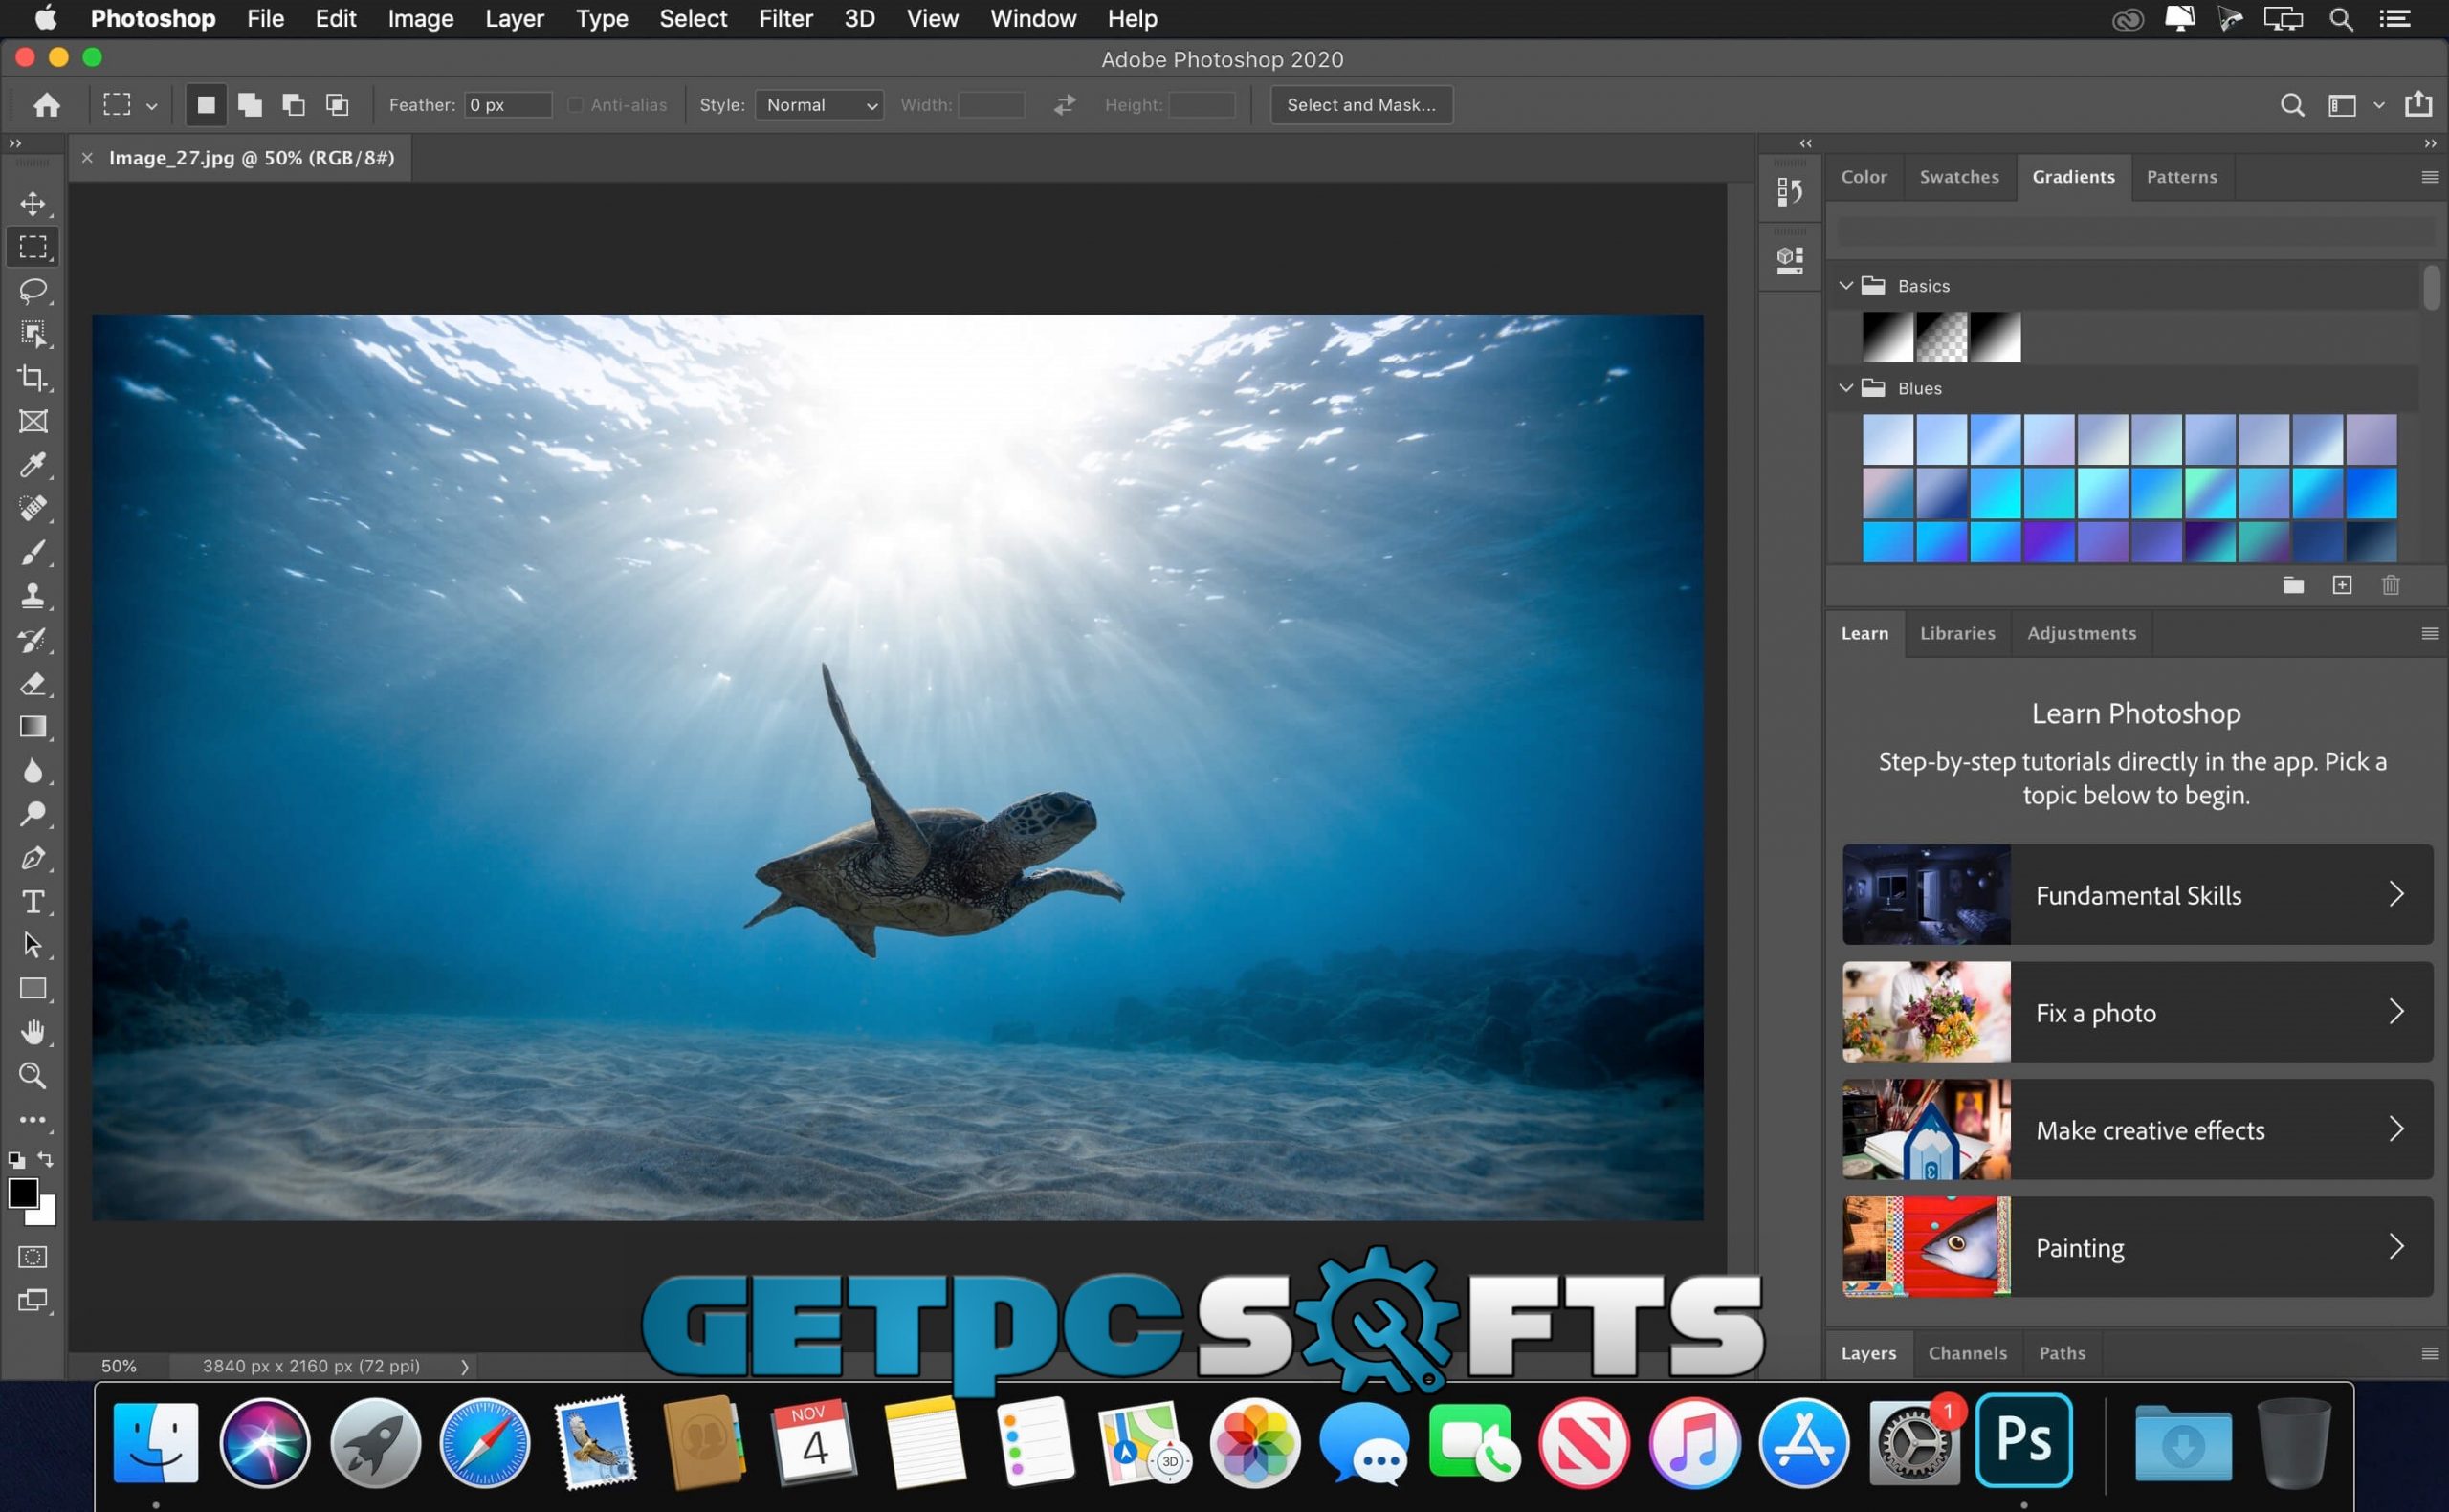2449x1512 pixels.
Task: Create a new gradient group folder
Action: [2293, 585]
